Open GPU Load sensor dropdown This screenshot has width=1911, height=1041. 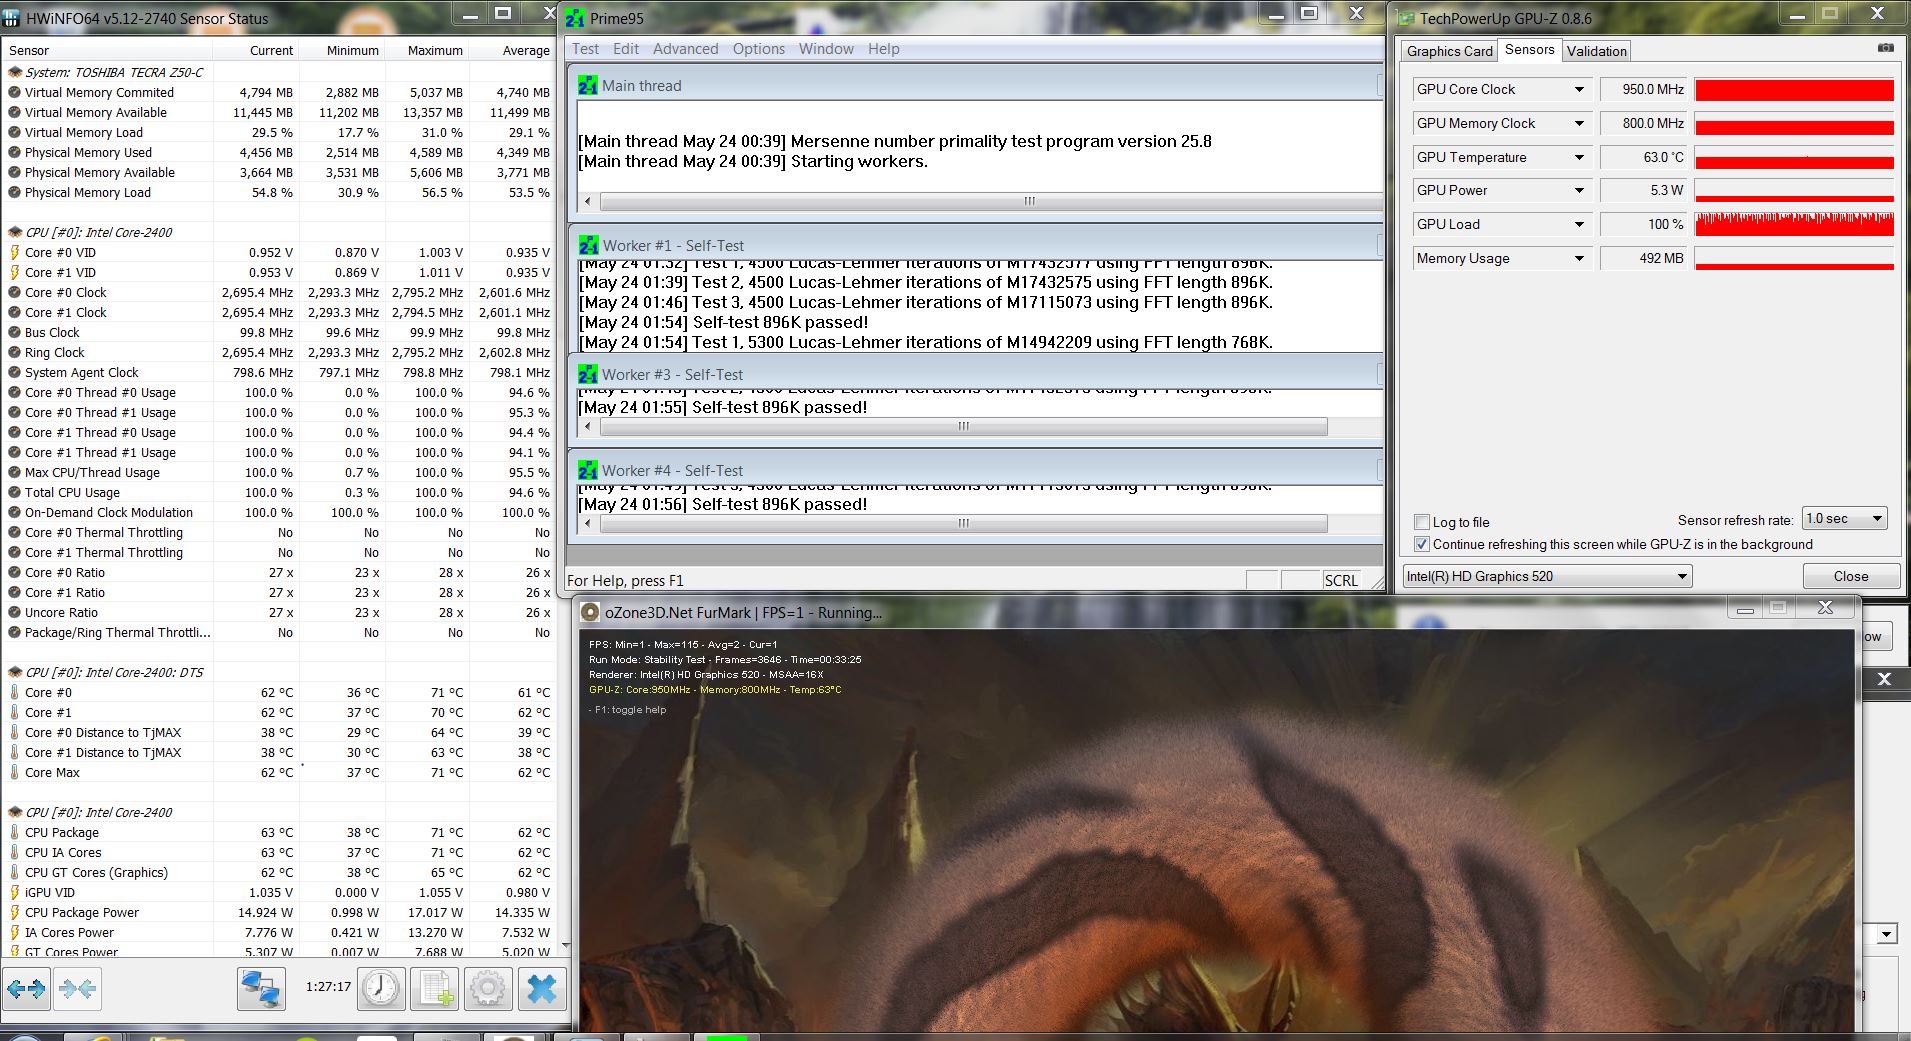pyautogui.click(x=1579, y=224)
